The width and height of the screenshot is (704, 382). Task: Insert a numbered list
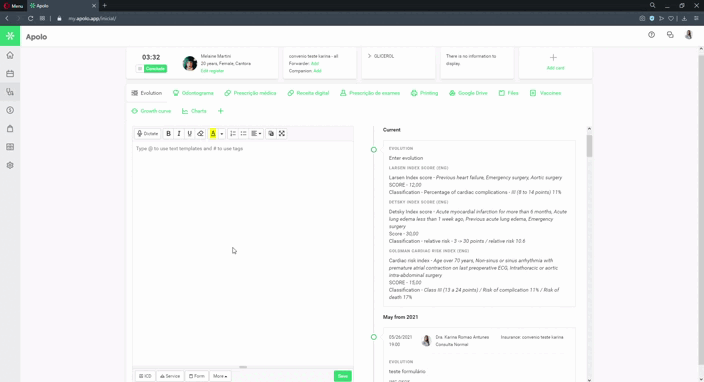pos(233,133)
